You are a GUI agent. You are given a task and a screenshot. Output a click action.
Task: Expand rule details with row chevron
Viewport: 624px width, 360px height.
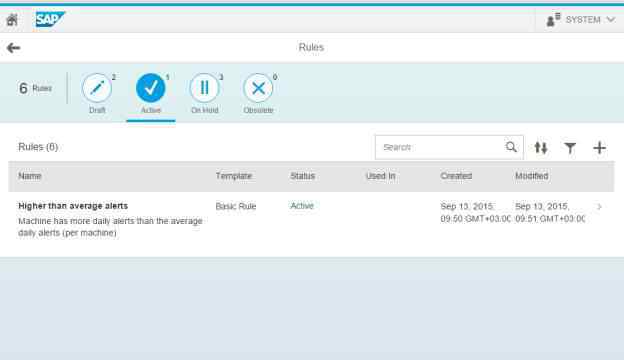pos(599,206)
